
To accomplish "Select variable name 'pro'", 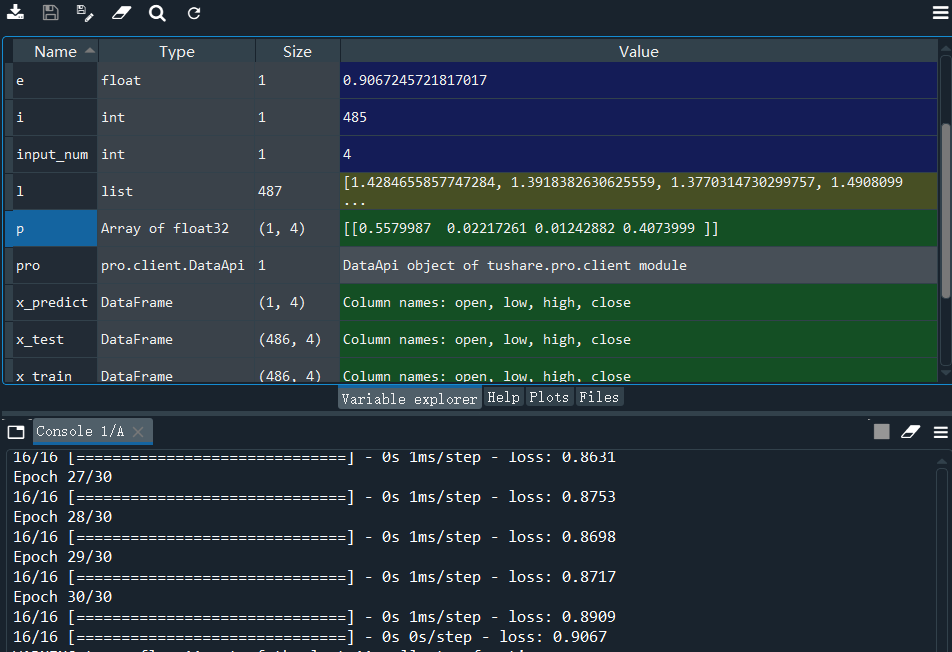I will coord(55,265).
